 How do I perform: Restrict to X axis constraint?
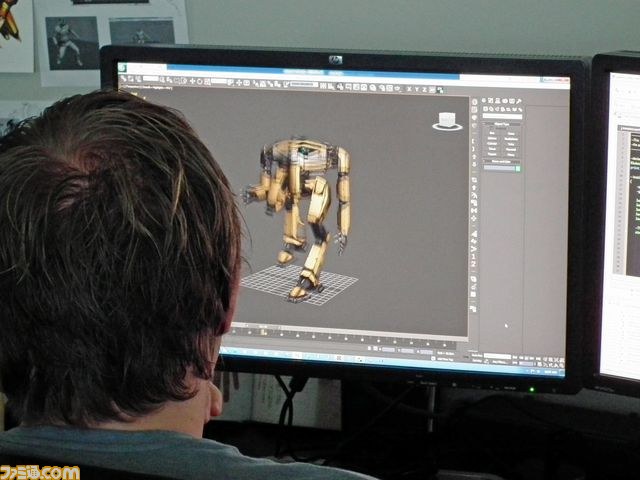click(409, 89)
